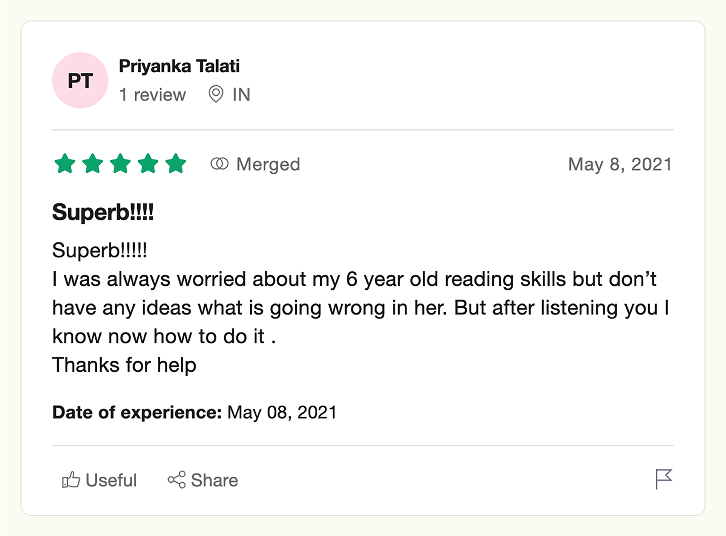Image resolution: width=726 pixels, height=536 pixels.
Task: Click the Merged overlapping-circles icon
Action: [219, 163]
